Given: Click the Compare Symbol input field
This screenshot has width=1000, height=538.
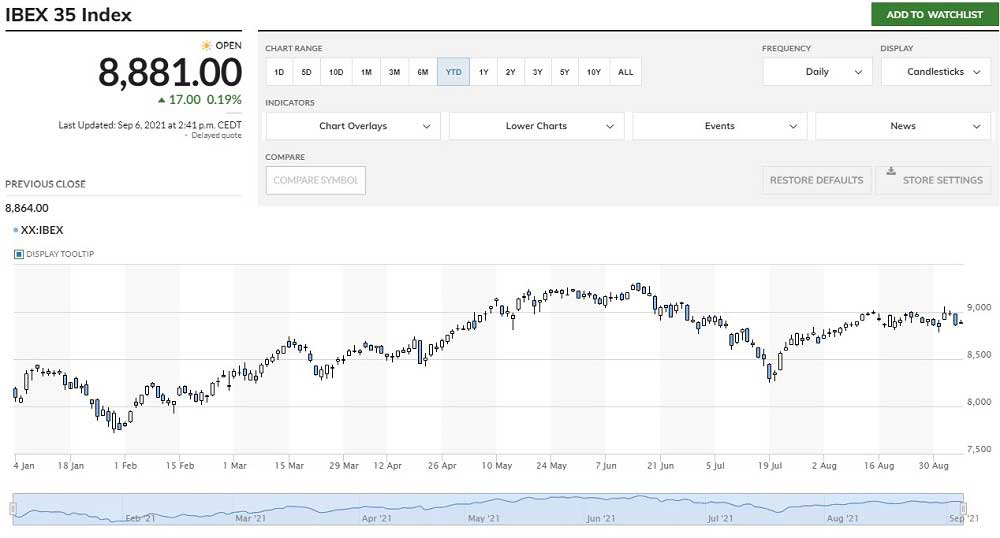Looking at the screenshot, I should pos(316,180).
